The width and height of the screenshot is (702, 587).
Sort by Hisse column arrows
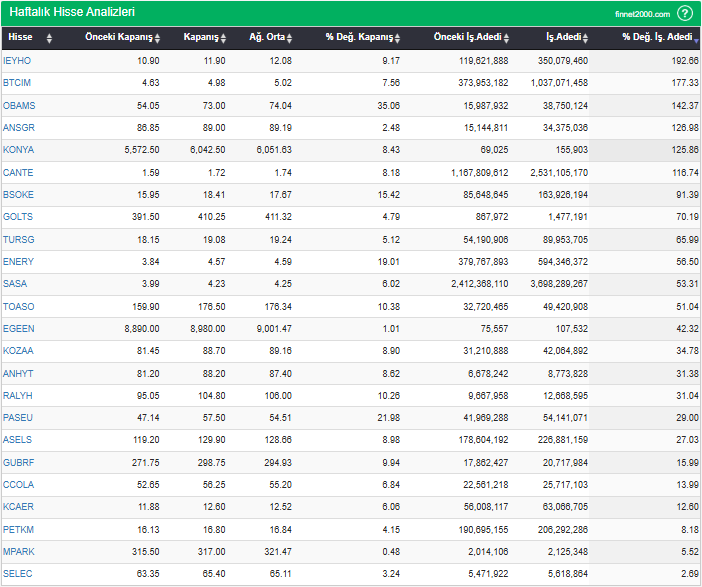[x=49, y=39]
